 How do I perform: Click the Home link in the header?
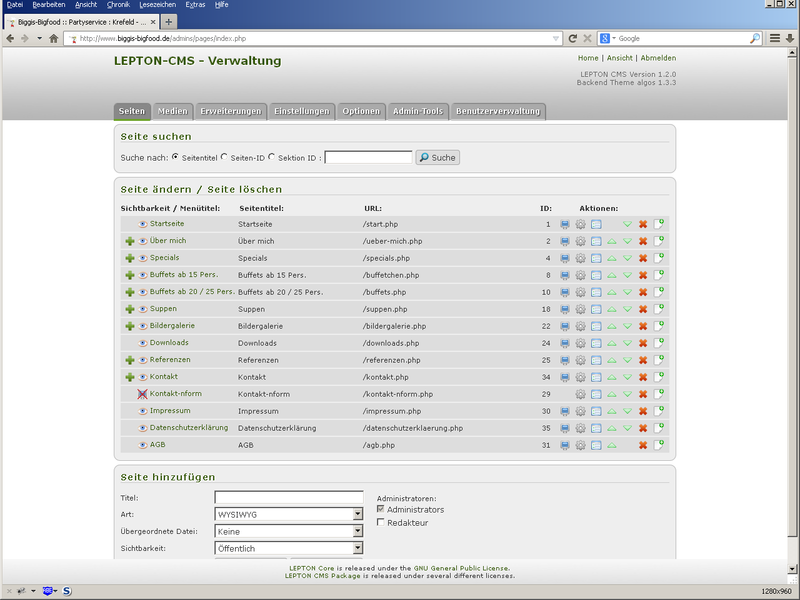[x=588, y=58]
